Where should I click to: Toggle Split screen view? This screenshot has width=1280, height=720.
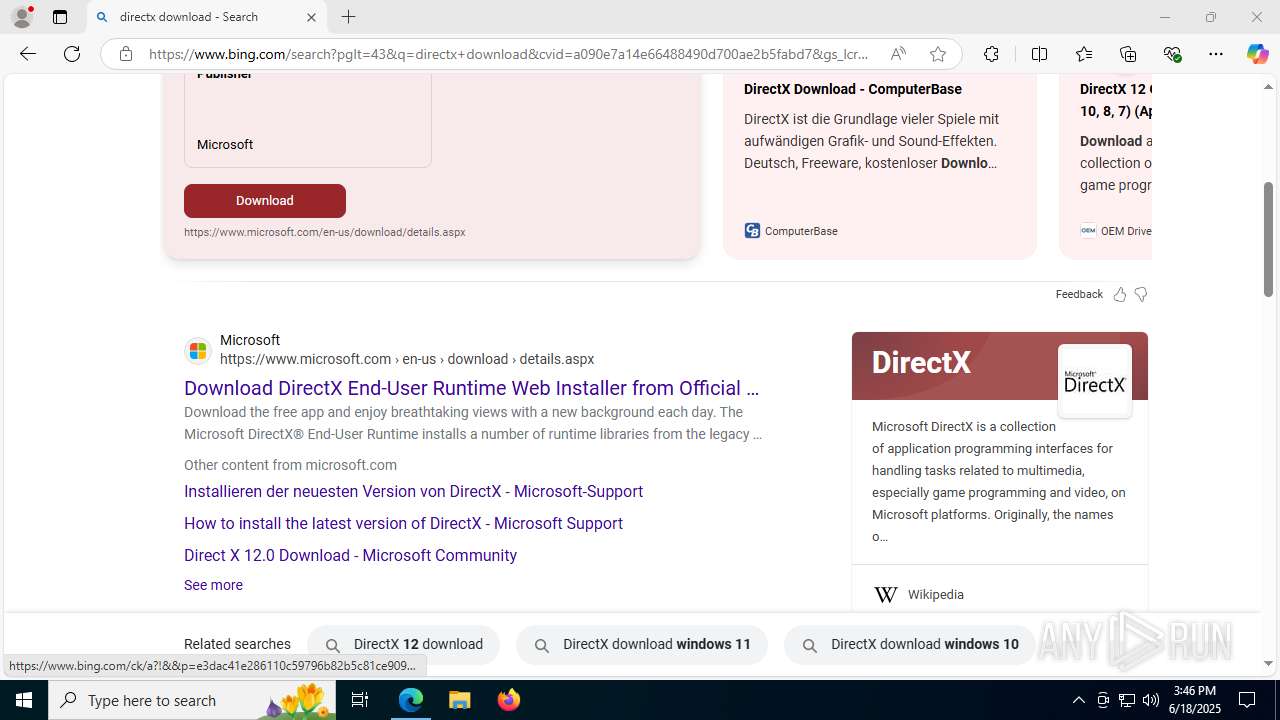(1039, 54)
